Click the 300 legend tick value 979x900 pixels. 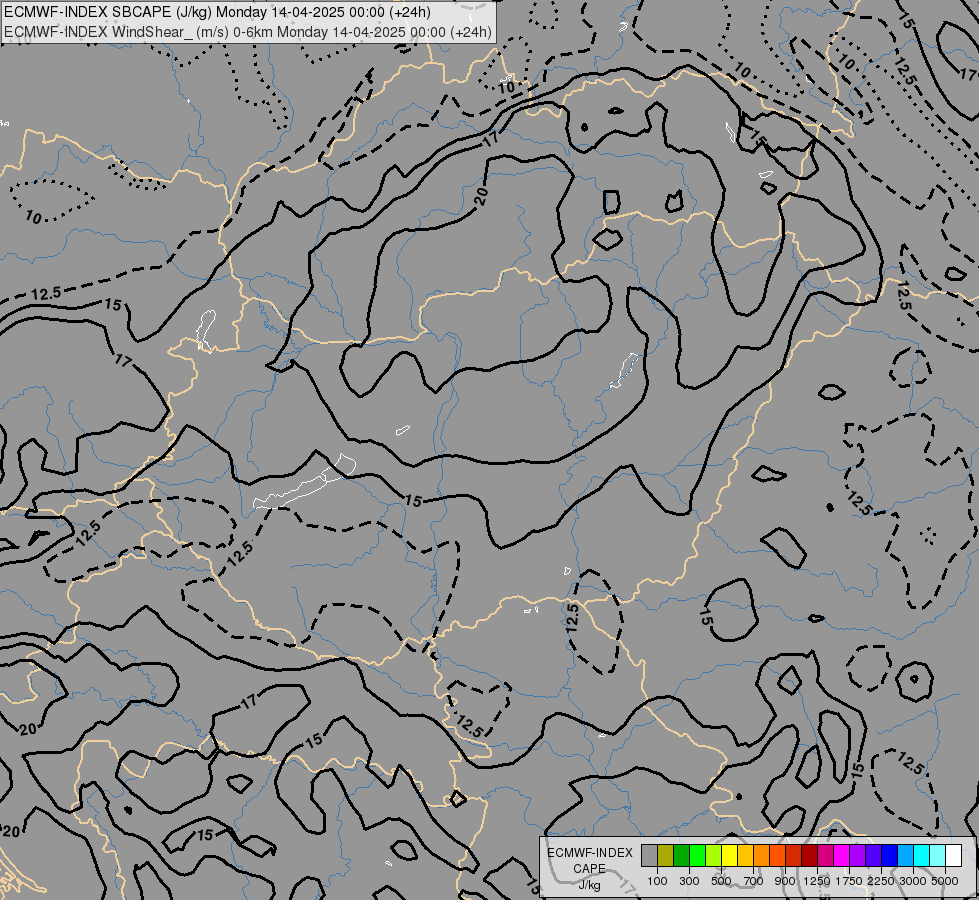(x=689, y=881)
